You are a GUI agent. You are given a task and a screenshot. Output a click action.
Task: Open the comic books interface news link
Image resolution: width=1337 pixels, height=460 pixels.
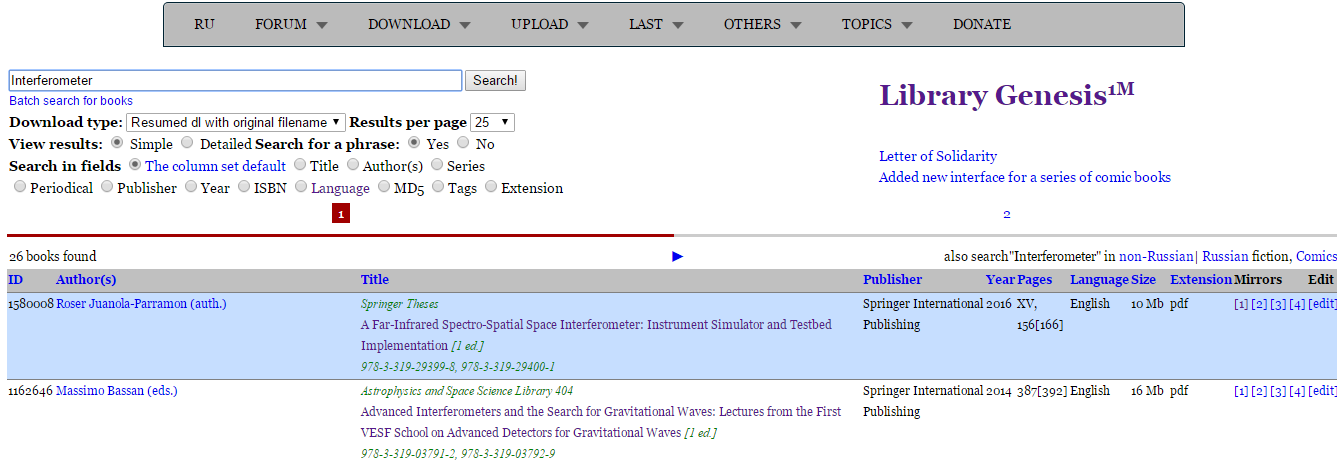pos(1025,178)
